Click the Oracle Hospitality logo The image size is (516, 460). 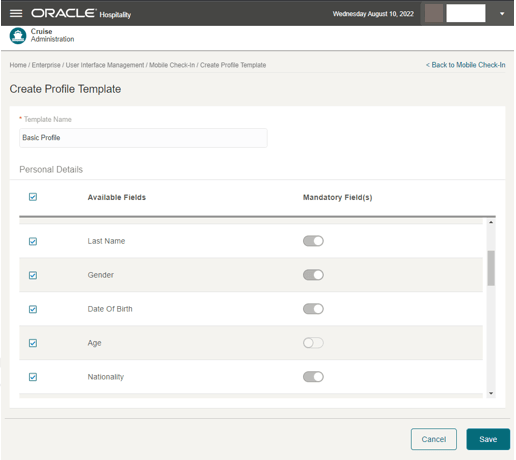pyautogui.click(x=81, y=13)
